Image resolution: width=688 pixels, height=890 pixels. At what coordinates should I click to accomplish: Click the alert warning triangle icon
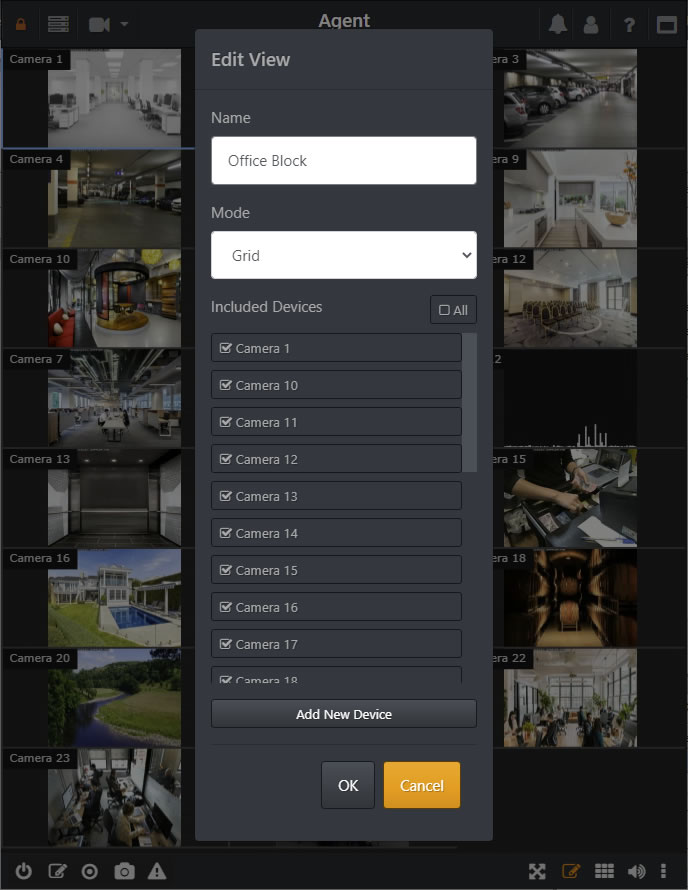coord(157,871)
